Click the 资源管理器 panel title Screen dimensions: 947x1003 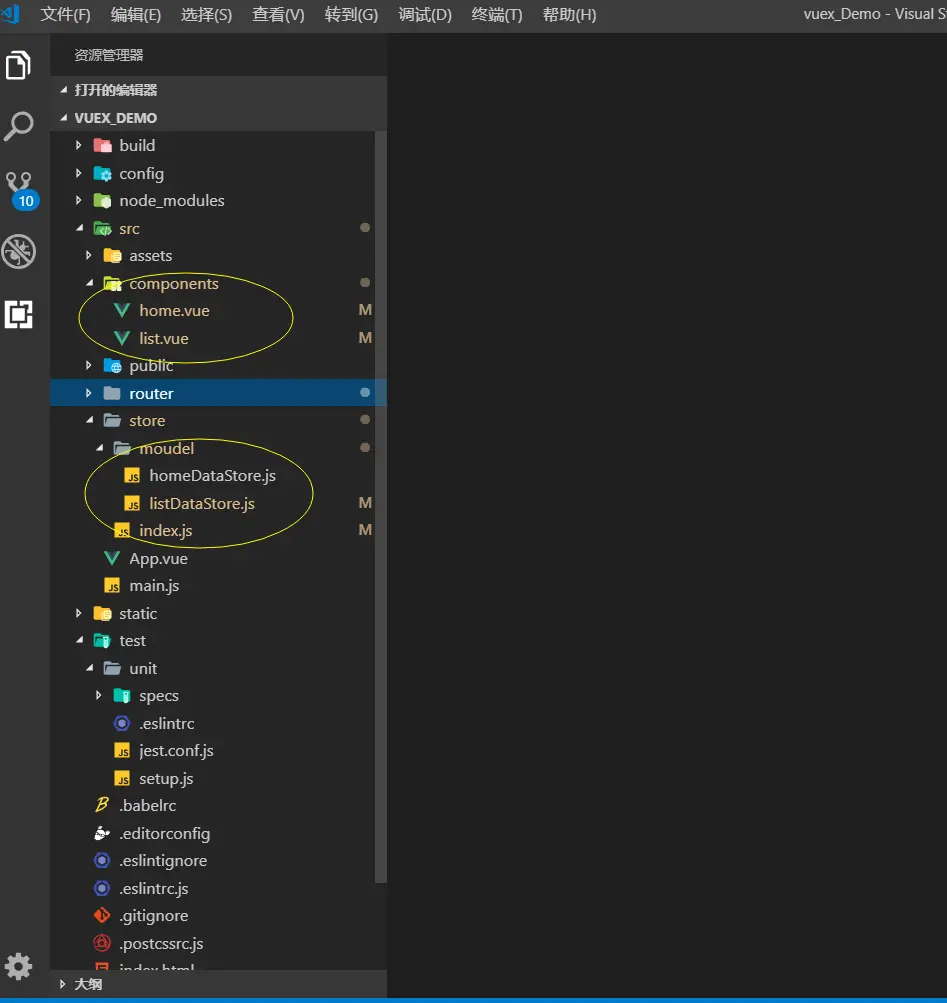pyautogui.click(x=109, y=55)
